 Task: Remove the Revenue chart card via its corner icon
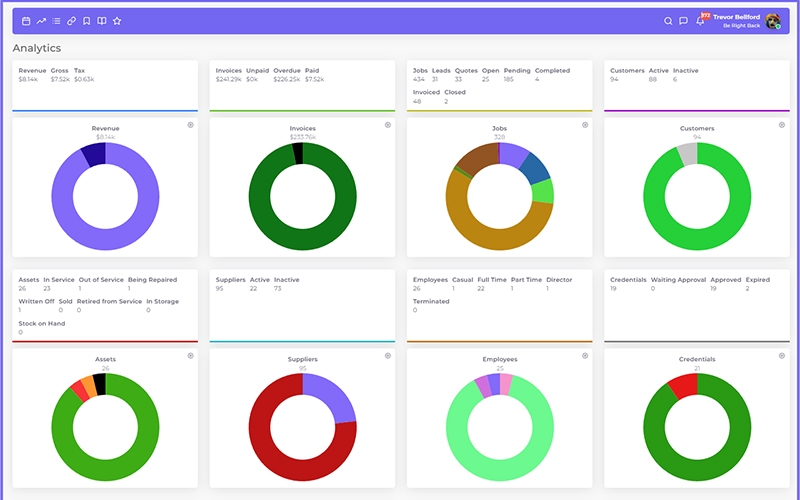point(190,125)
